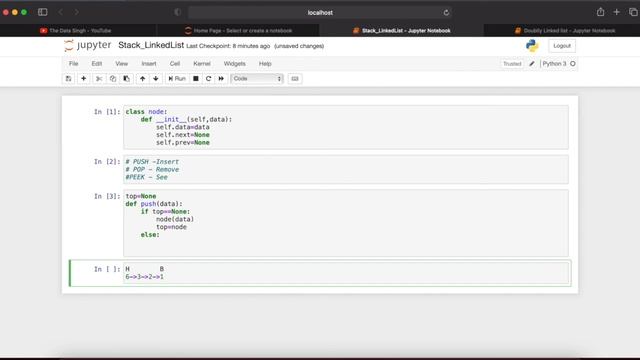Click the In [3]: prompt label

point(107,196)
